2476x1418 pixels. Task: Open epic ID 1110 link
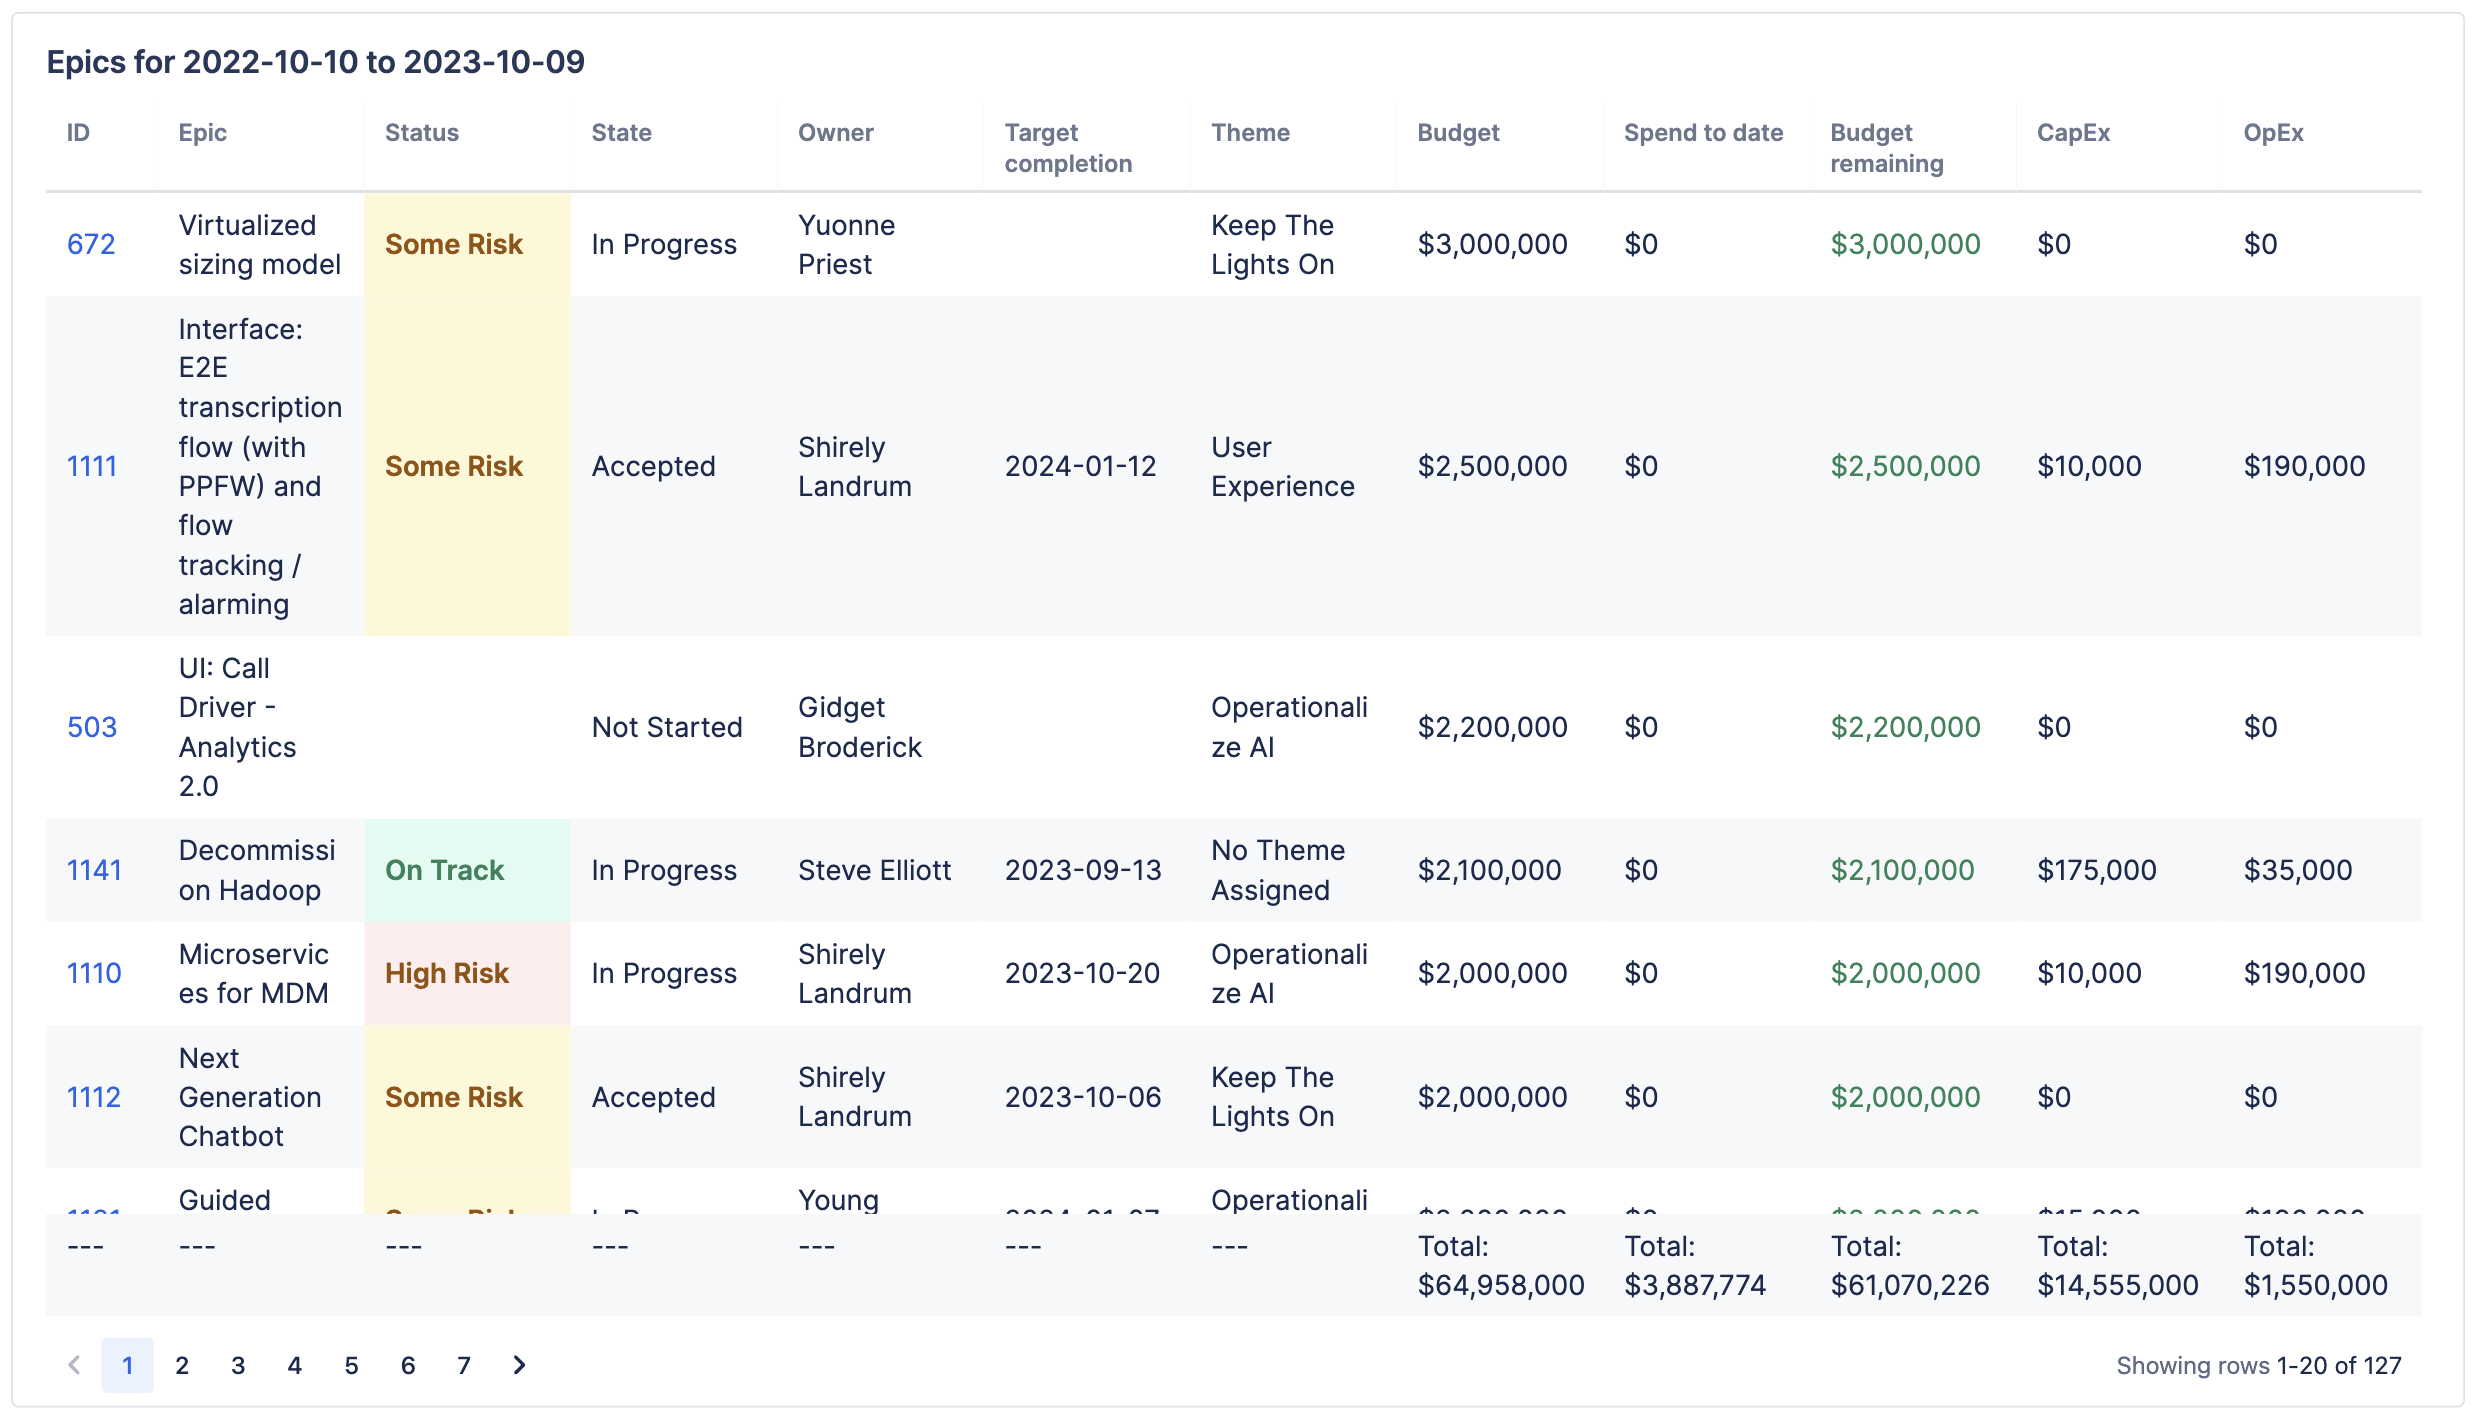94,973
